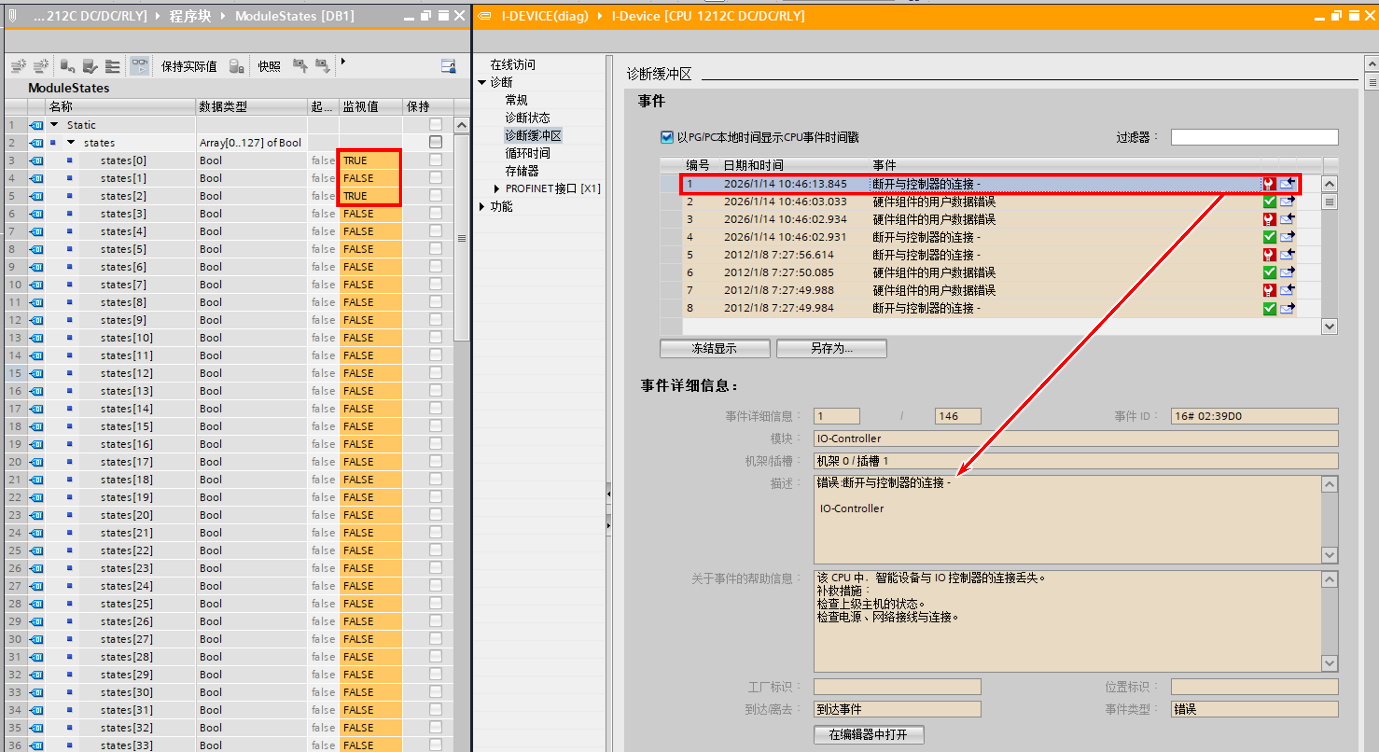Click the database lock icon beside 保持实际值
This screenshot has height=752, width=1379.
[236, 66]
